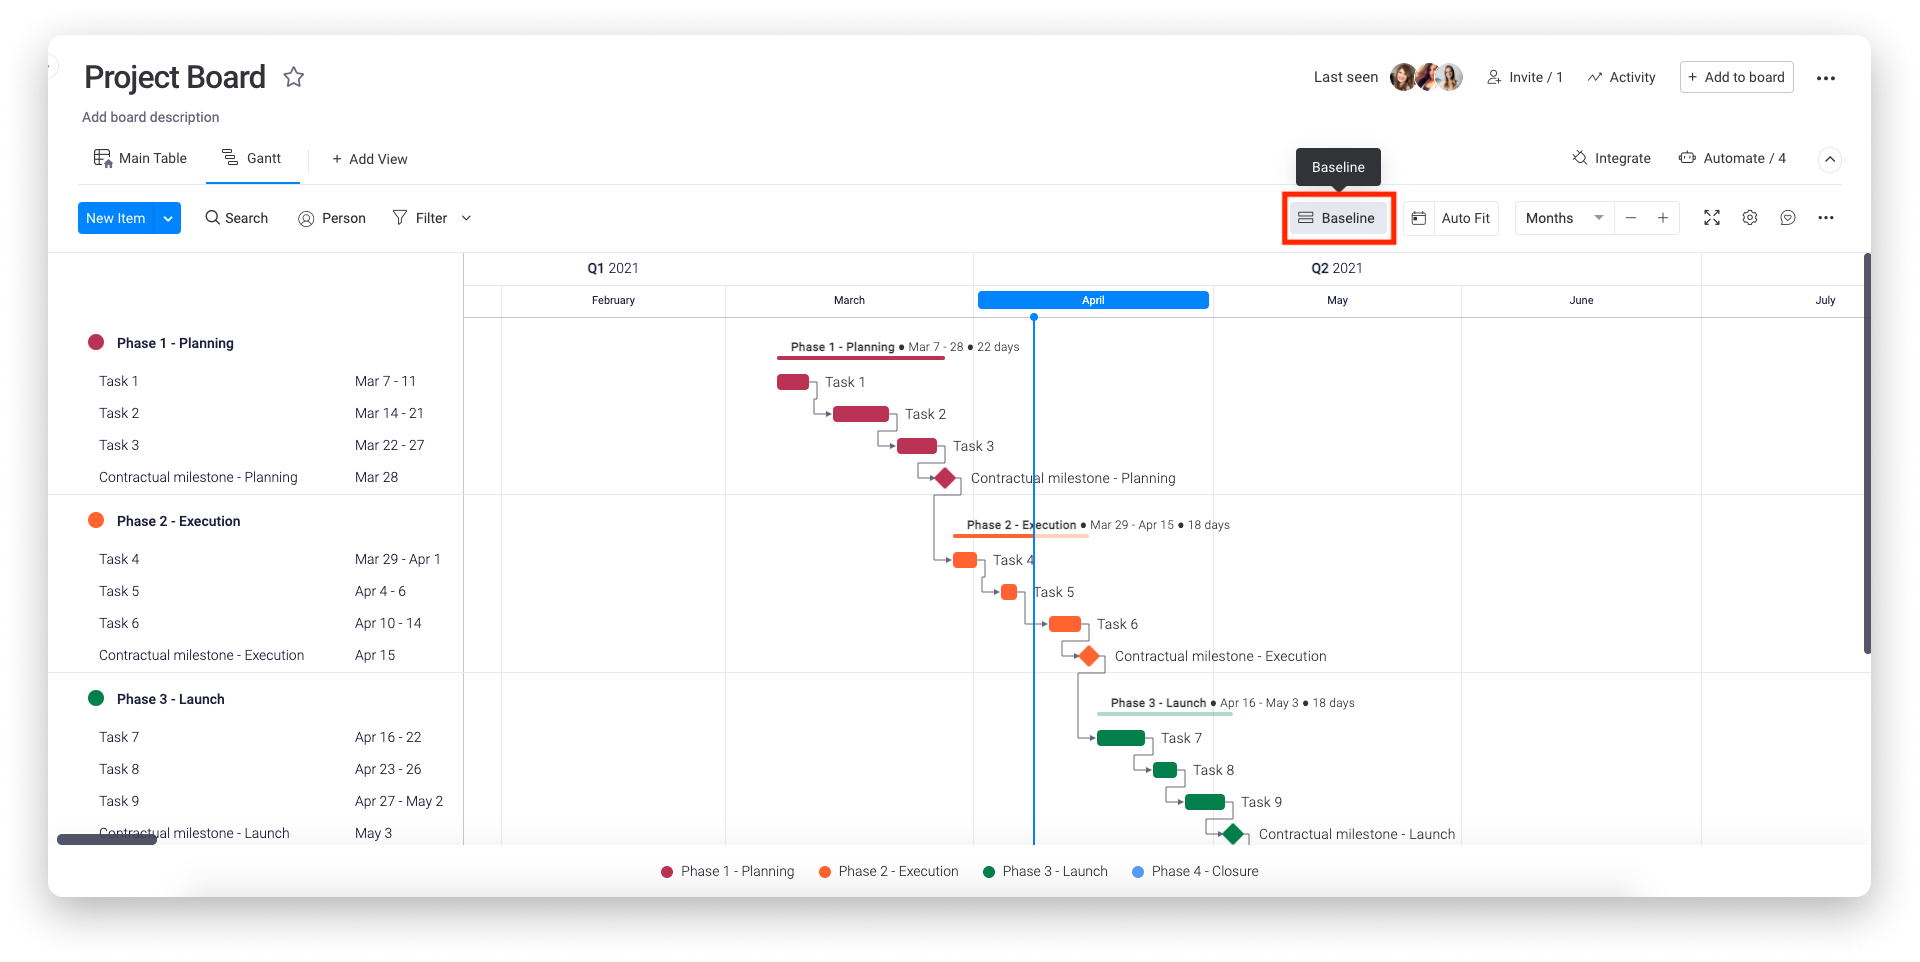Image resolution: width=1920 pixels, height=962 pixels.
Task: Open Search in the Gantt toolbar
Action: pyautogui.click(x=237, y=218)
